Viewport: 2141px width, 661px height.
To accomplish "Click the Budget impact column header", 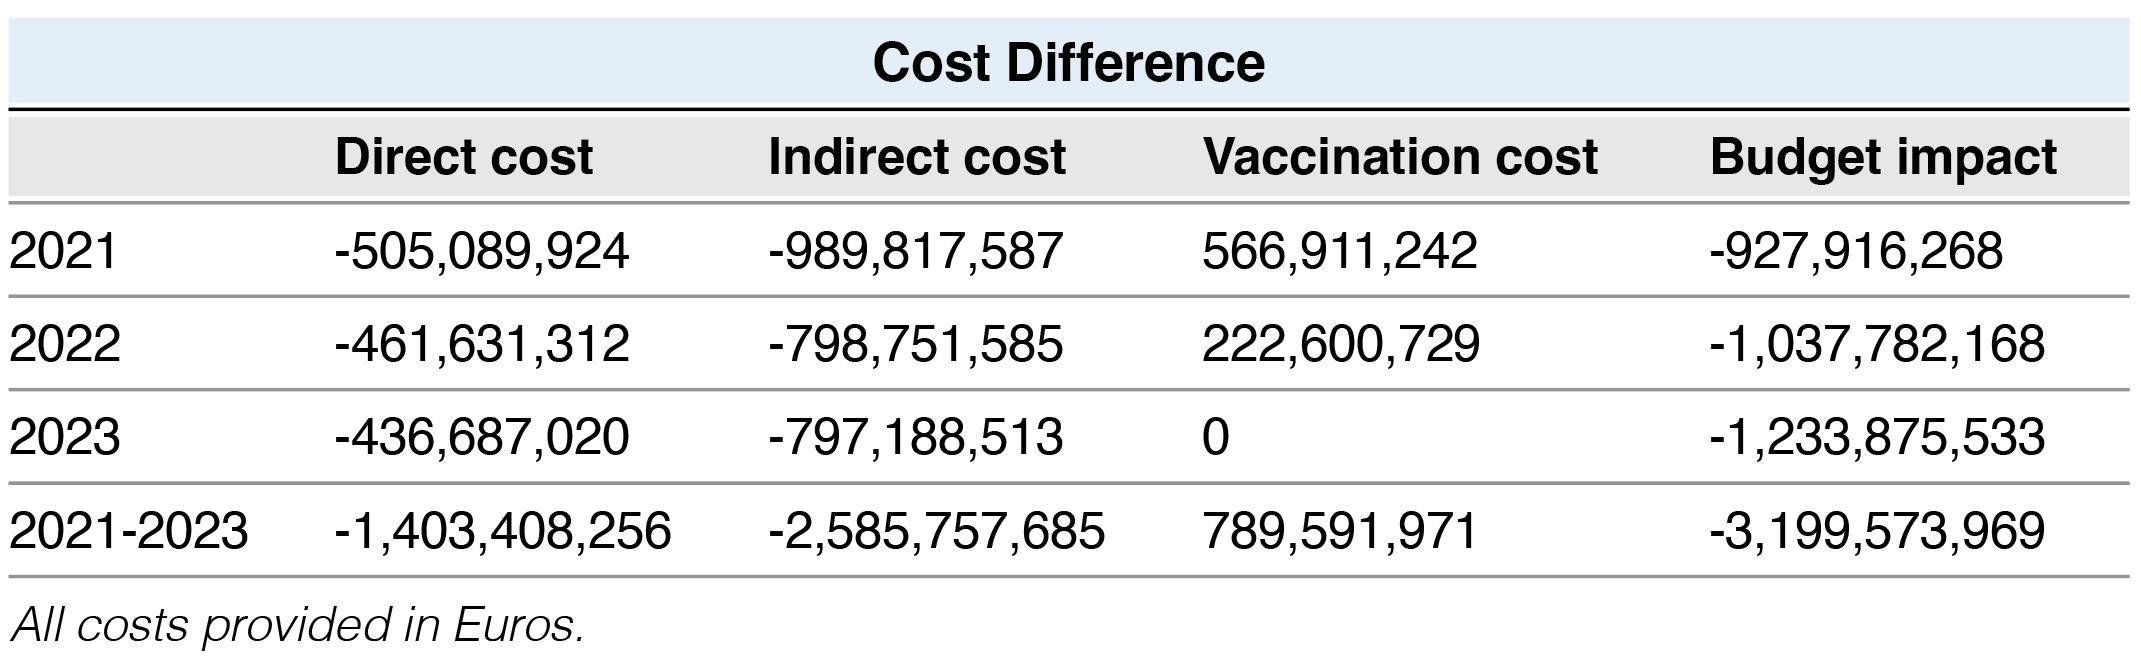I will pos(1883,157).
